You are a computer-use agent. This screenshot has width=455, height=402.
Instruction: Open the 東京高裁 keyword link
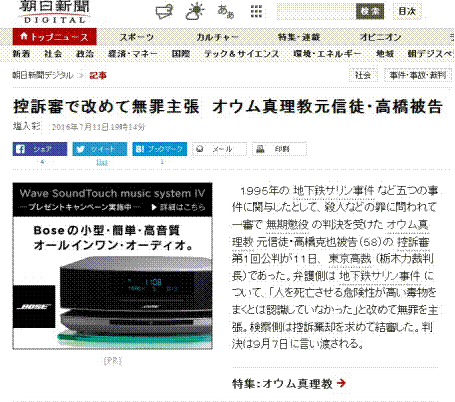(x=350, y=259)
